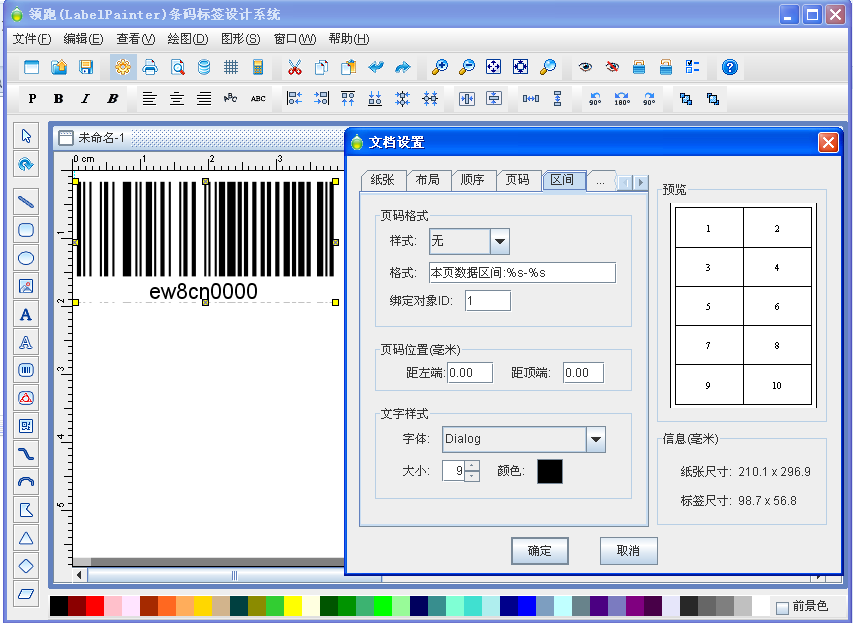The width and height of the screenshot is (853, 623).
Task: Open the 绘图(D) menu
Action: (x=188, y=39)
